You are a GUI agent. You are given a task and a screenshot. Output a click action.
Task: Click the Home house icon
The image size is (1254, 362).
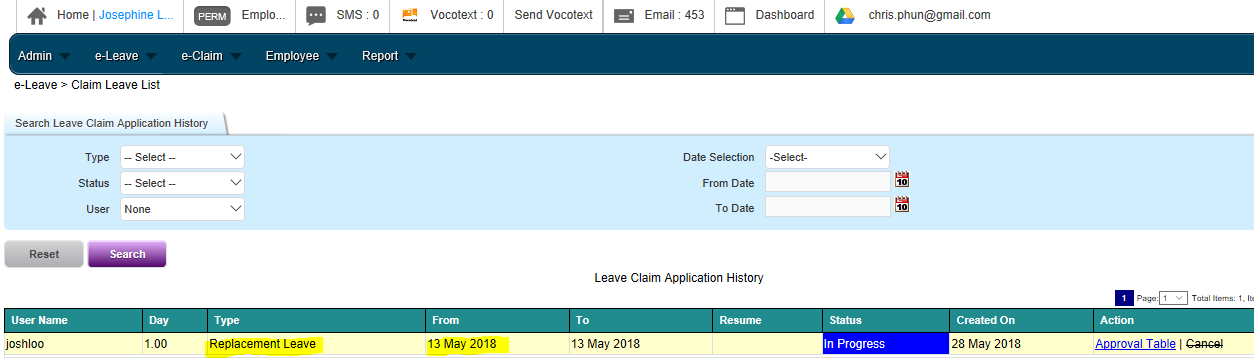pos(37,16)
